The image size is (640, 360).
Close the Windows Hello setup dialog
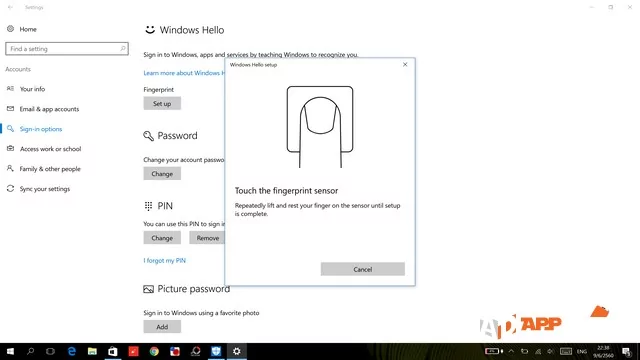(405, 64)
